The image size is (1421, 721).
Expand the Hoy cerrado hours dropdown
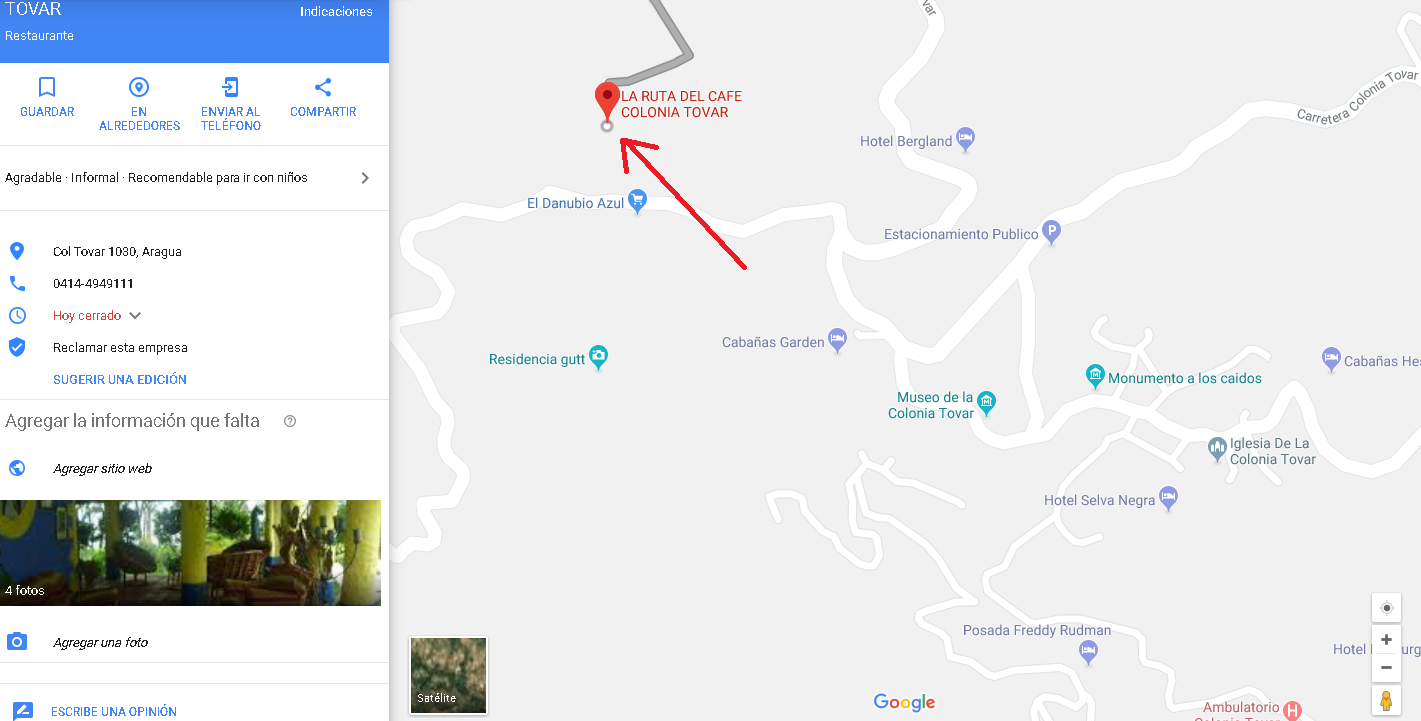(135, 316)
